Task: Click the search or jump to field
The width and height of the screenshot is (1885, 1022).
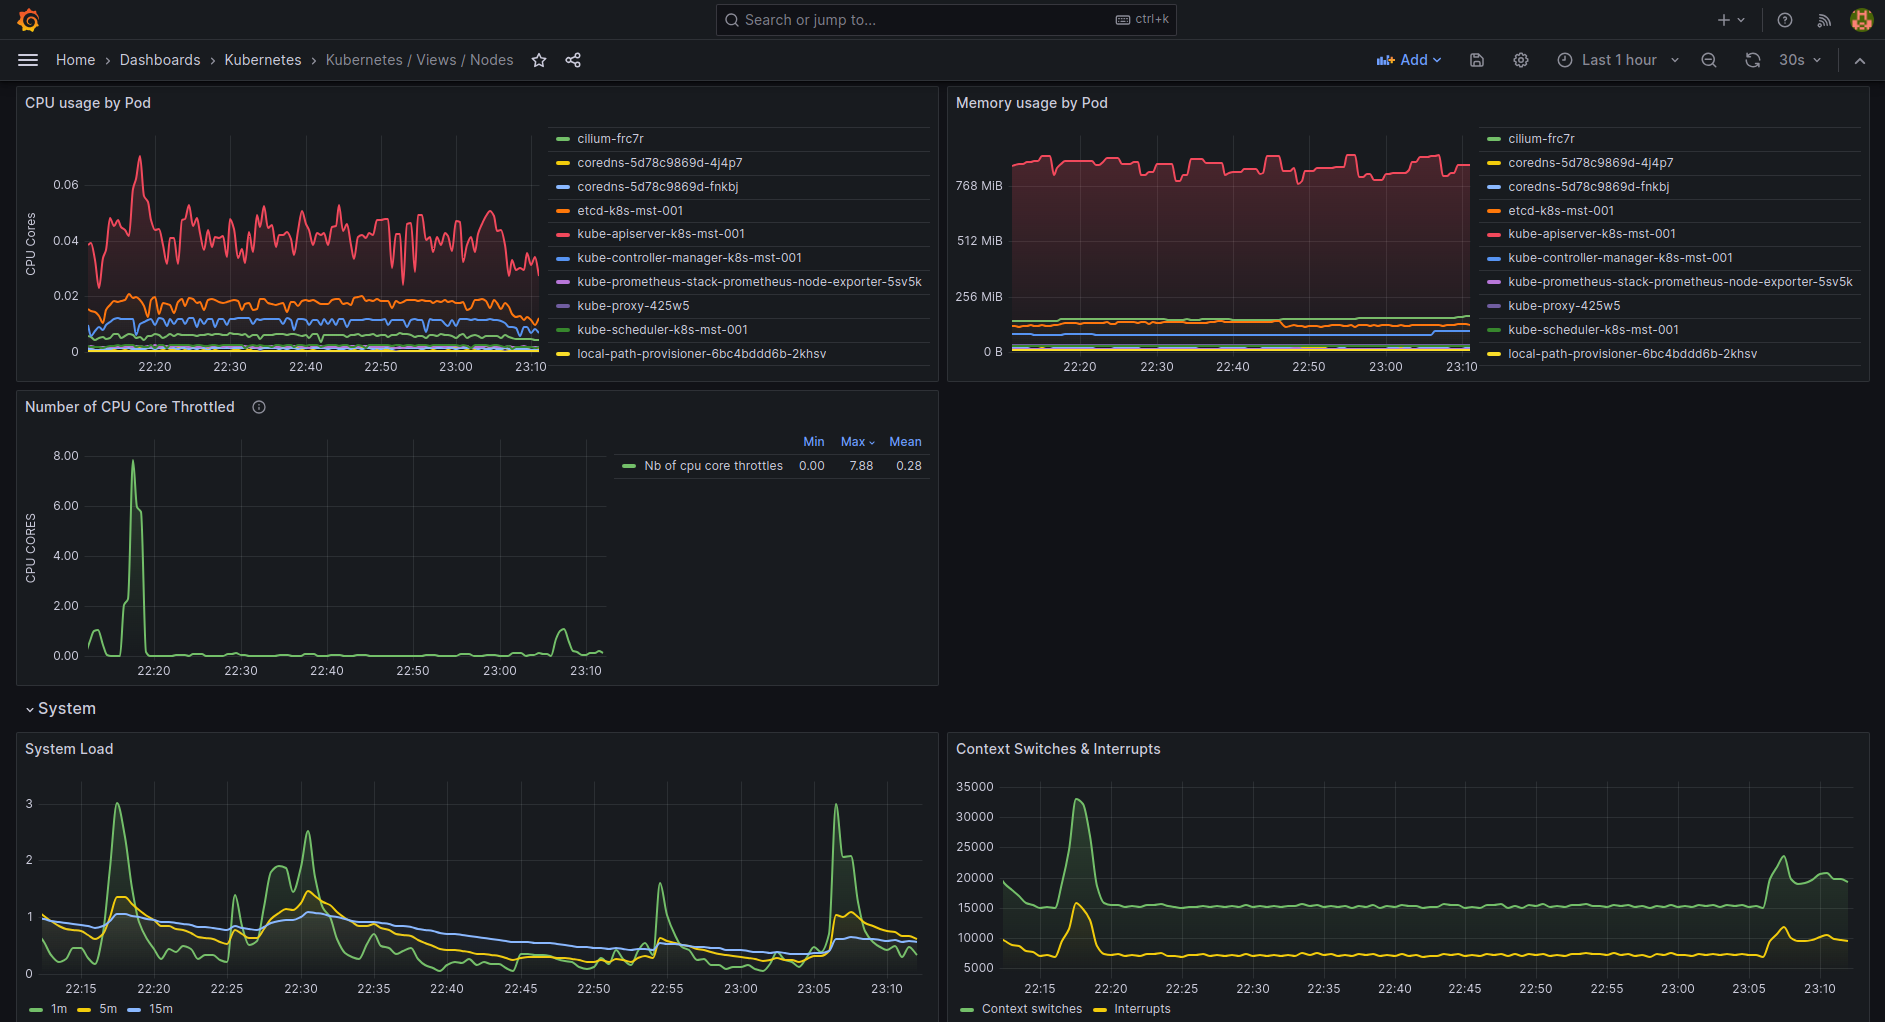Action: [945, 19]
